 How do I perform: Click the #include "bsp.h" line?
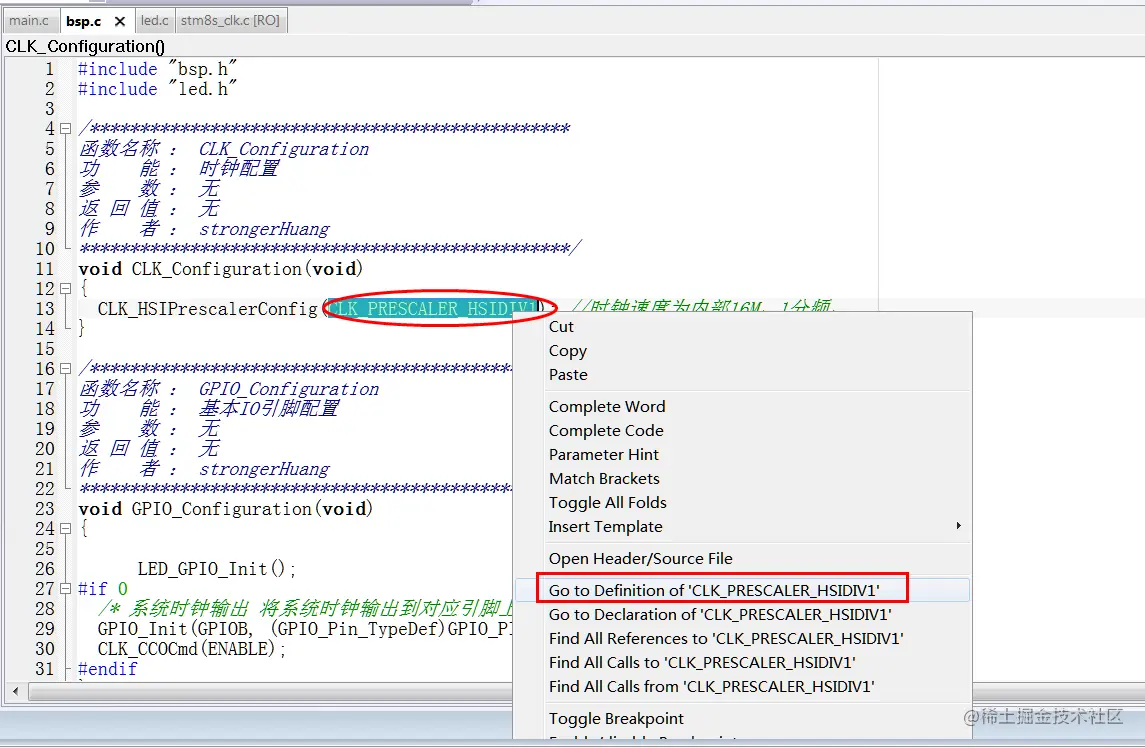(x=157, y=69)
